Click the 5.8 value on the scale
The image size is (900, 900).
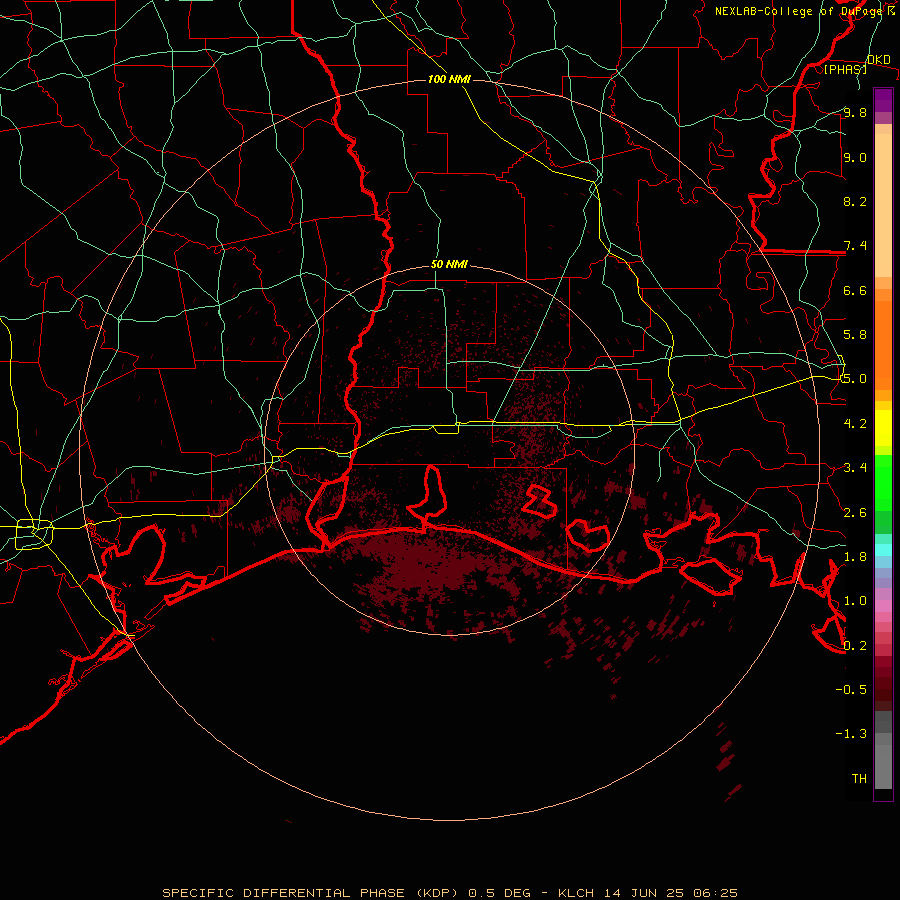tap(855, 335)
